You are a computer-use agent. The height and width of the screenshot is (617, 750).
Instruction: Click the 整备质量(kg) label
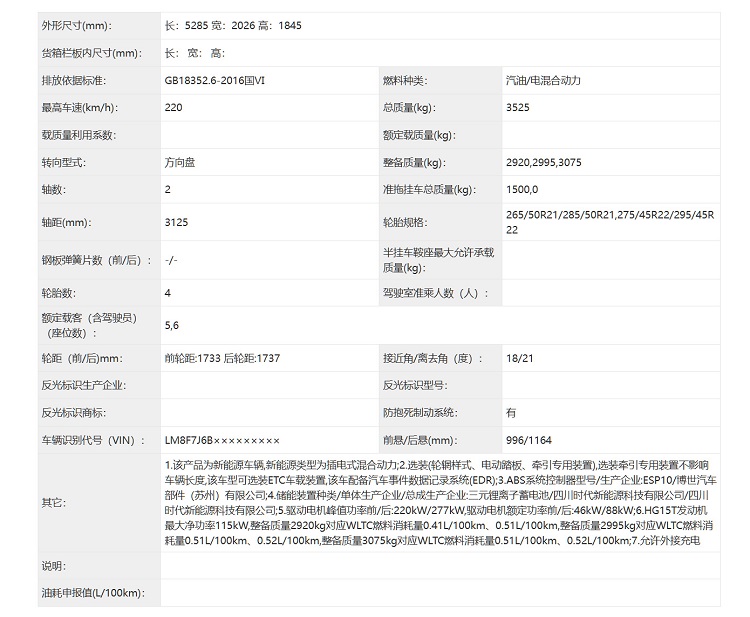click(414, 163)
